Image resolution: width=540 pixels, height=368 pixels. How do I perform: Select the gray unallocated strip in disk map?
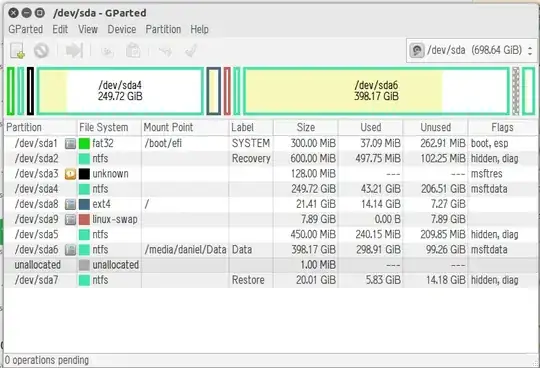[x=516, y=91]
